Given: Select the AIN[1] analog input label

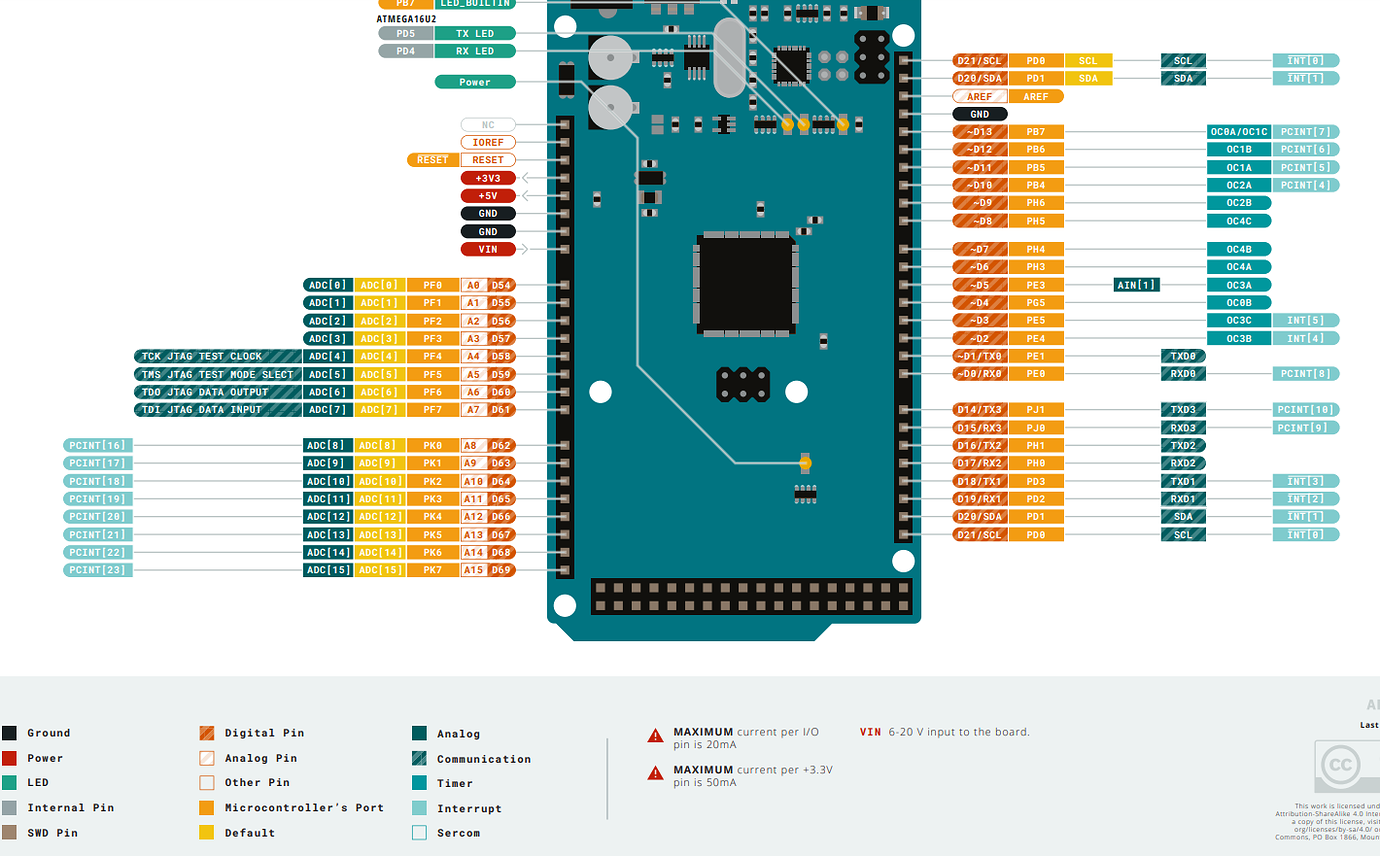Looking at the screenshot, I should tap(1136, 284).
